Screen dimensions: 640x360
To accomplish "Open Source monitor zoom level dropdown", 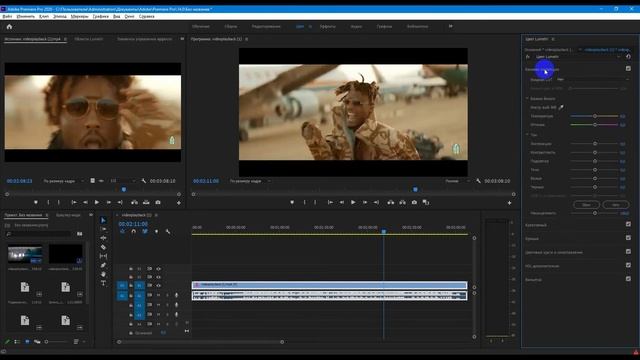I will [x=64, y=181].
